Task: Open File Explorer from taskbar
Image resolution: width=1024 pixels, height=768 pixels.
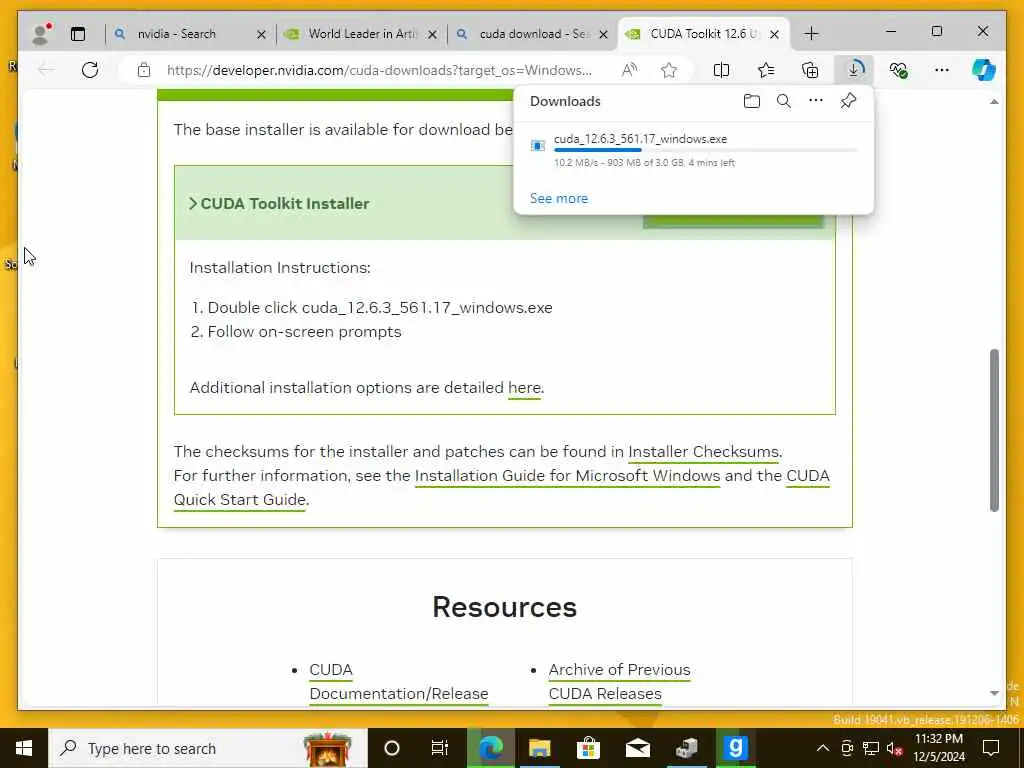Action: 539,748
